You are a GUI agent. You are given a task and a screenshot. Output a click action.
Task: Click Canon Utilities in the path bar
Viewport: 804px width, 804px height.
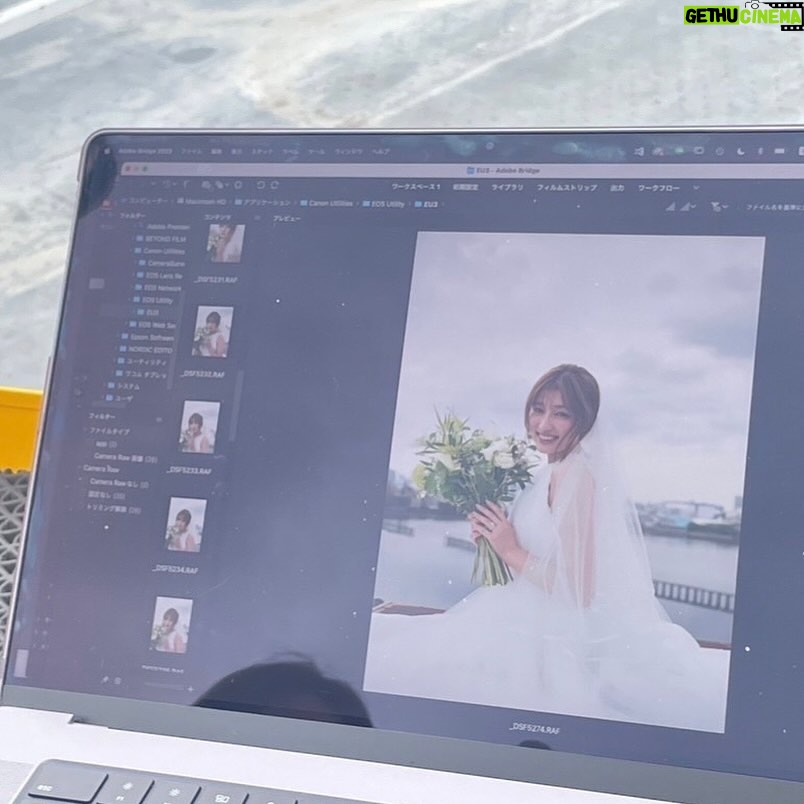coord(327,203)
